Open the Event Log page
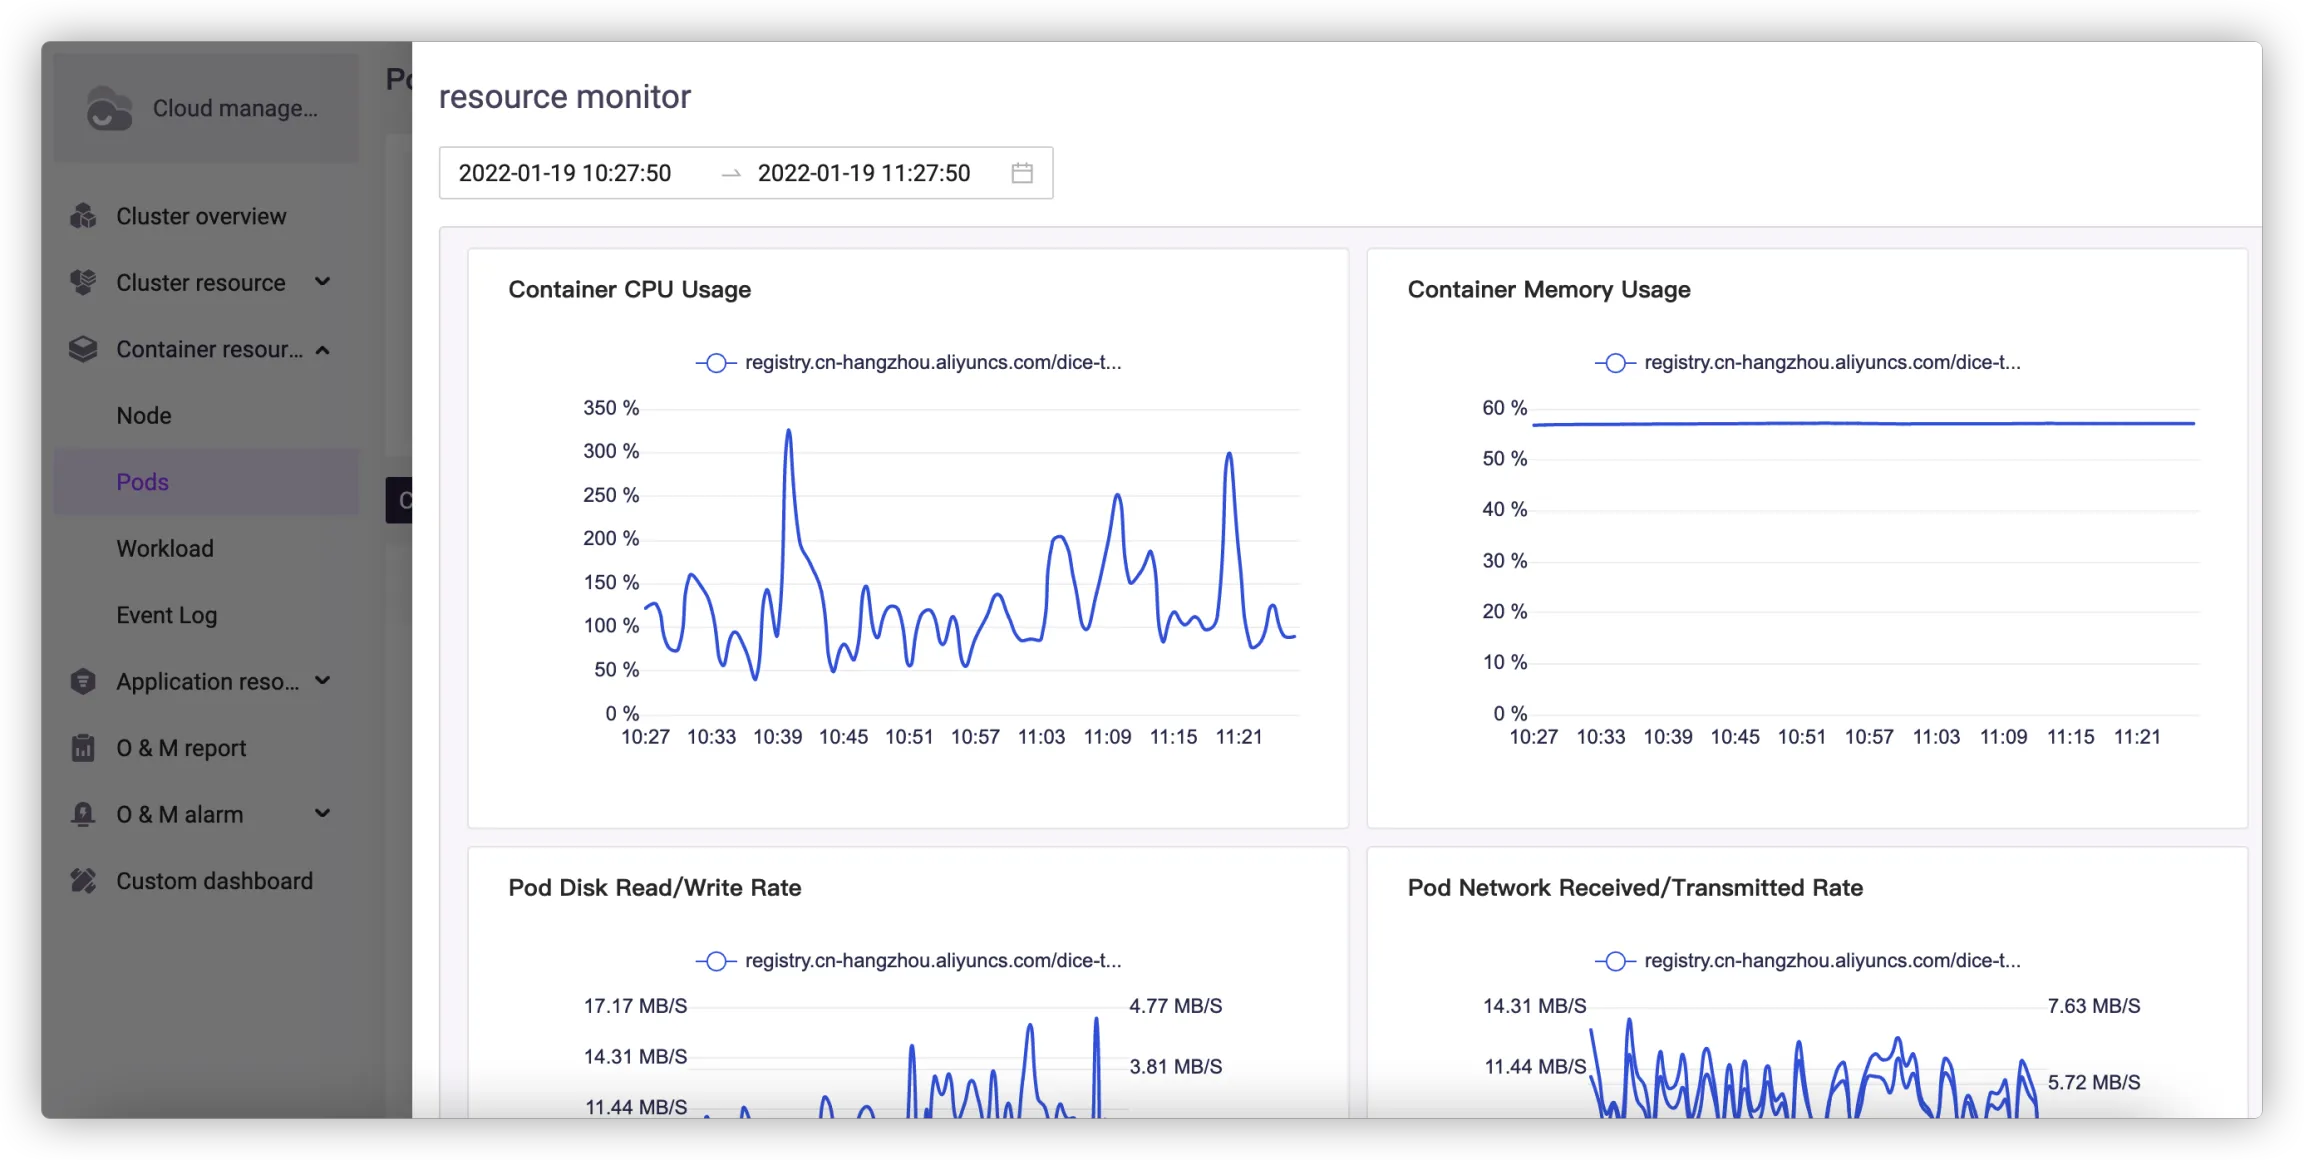The height and width of the screenshot is (1160, 2304). click(x=167, y=615)
